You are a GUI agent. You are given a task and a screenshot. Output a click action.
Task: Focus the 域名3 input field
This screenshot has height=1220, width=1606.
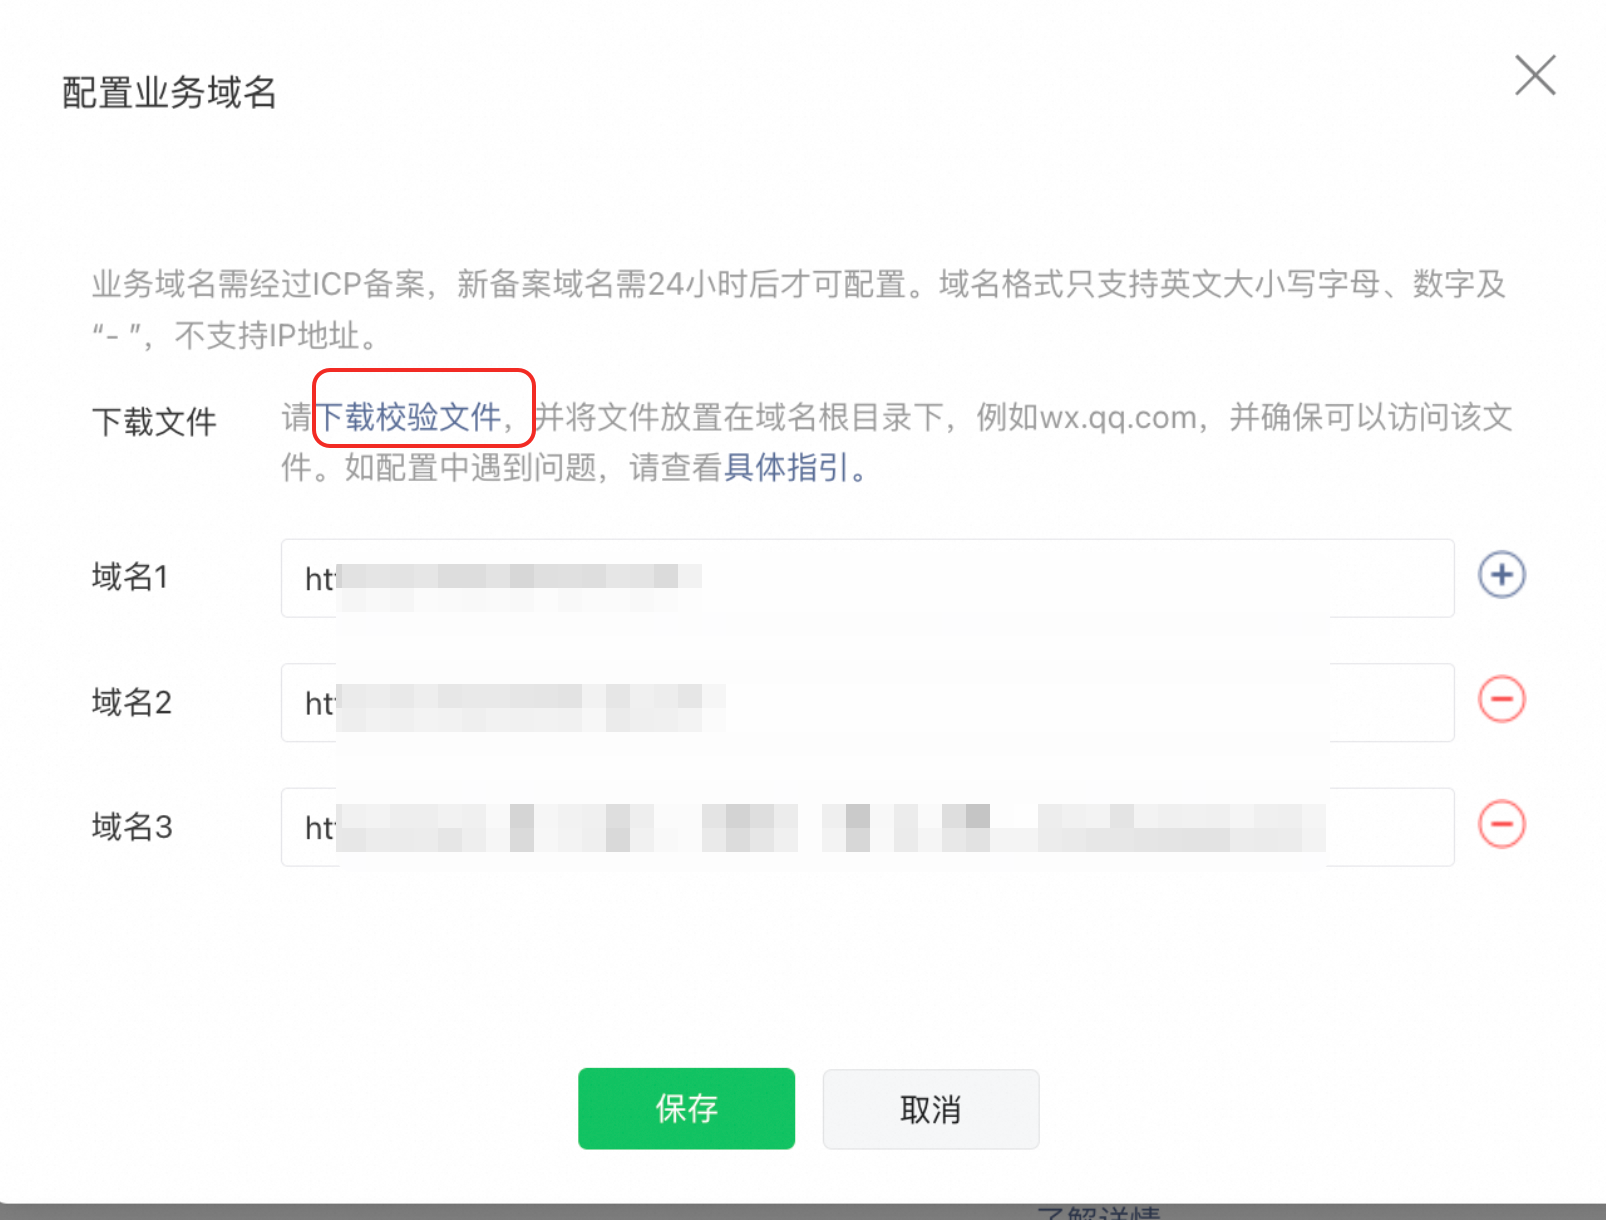click(x=867, y=827)
